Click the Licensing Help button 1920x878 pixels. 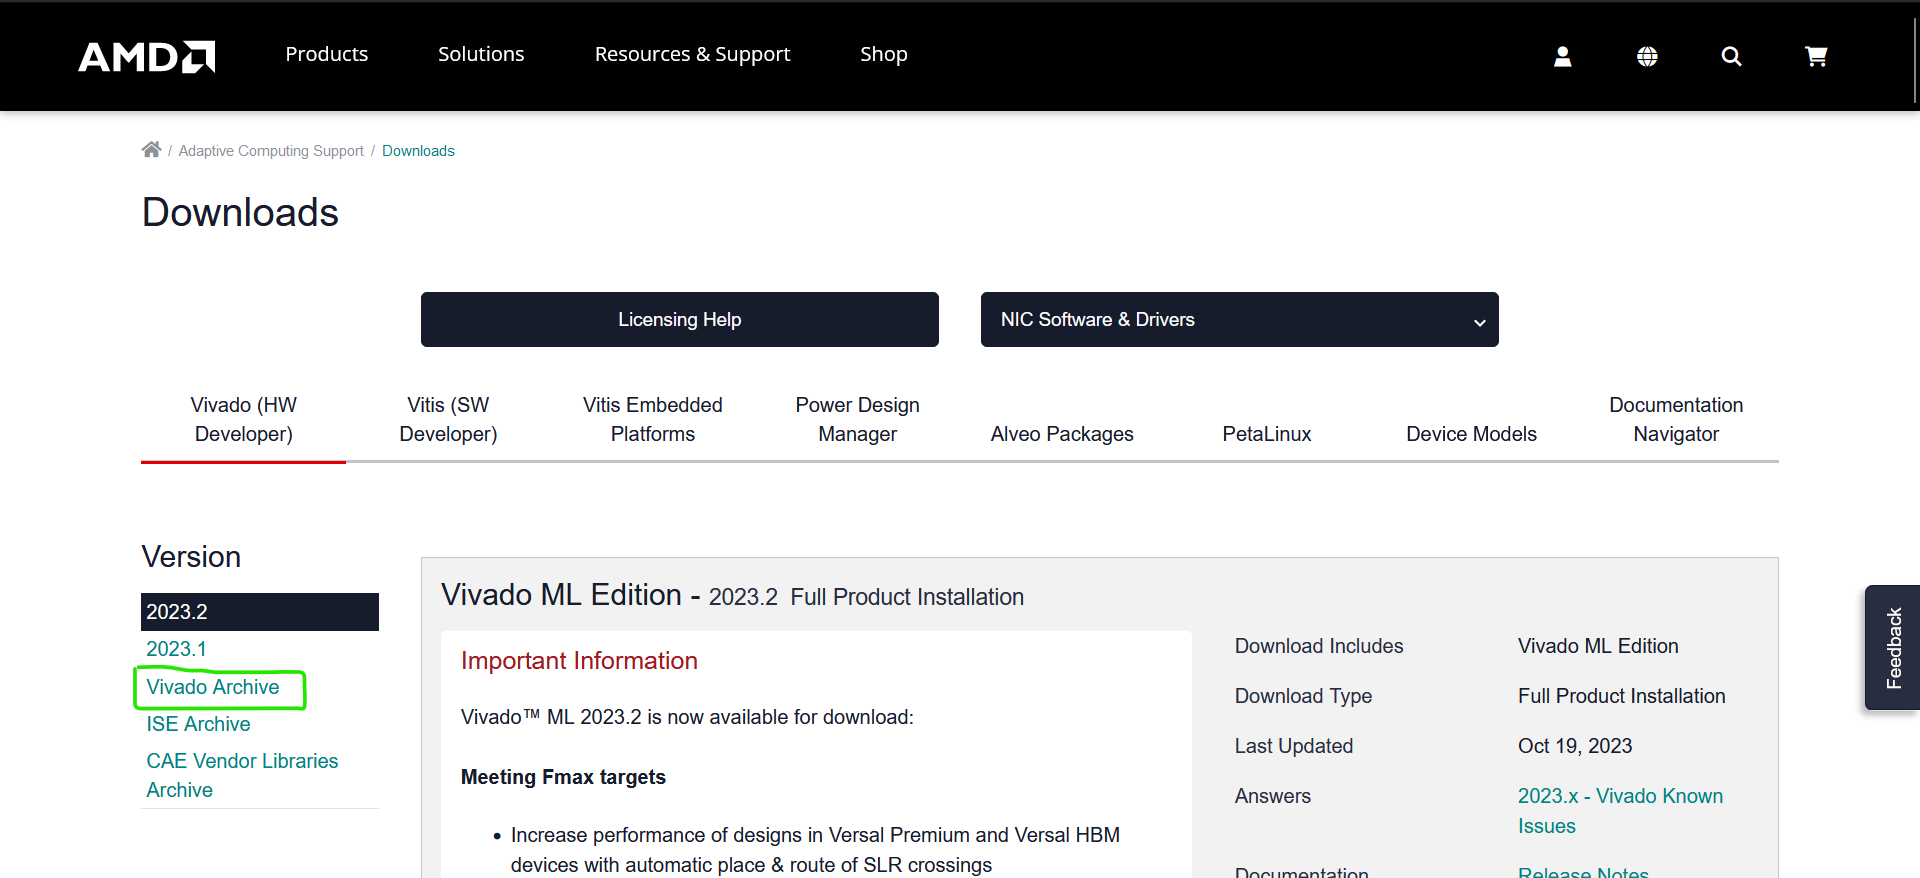pyautogui.click(x=679, y=319)
